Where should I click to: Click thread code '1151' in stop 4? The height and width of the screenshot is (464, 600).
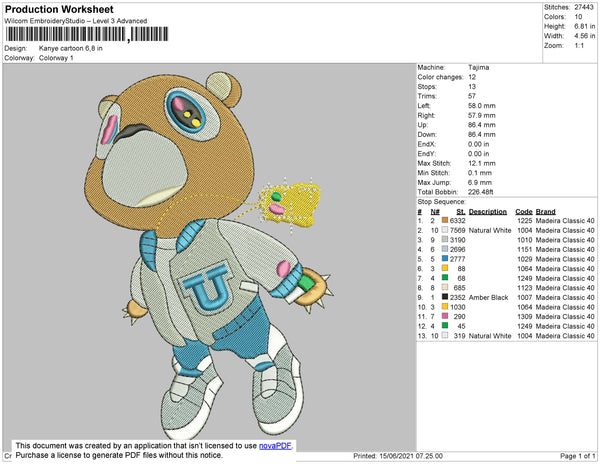[525, 249]
